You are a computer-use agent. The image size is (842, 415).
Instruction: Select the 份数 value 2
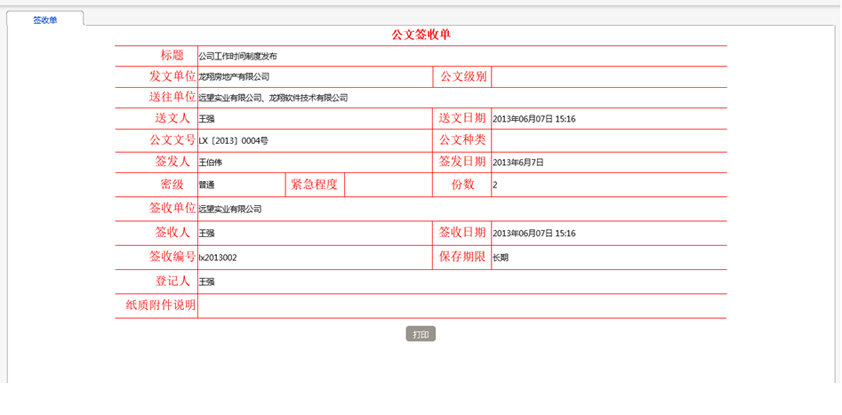[495, 185]
